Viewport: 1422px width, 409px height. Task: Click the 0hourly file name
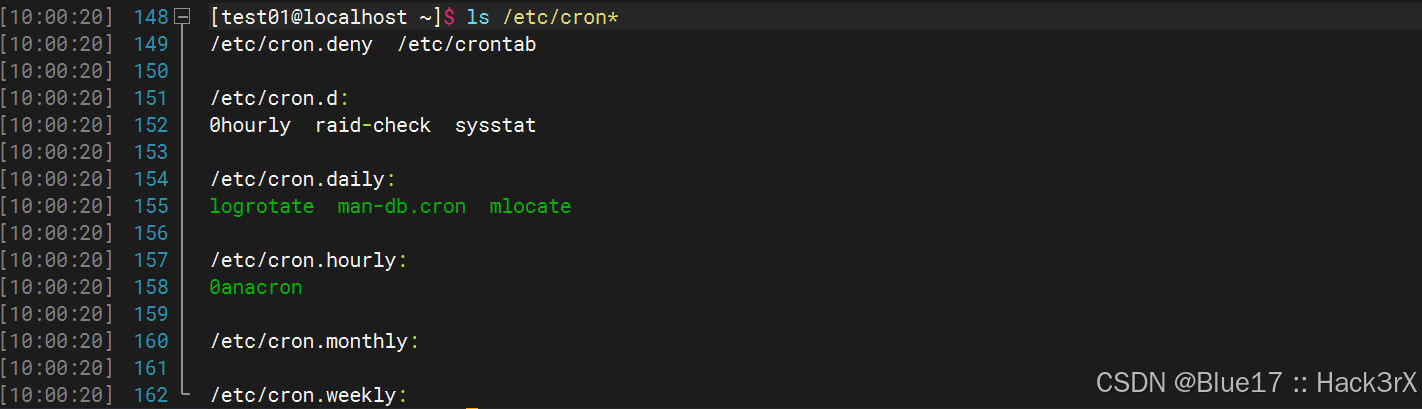(250, 126)
